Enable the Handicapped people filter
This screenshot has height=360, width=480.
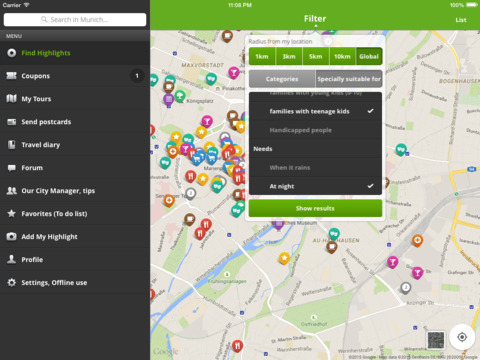[315, 130]
